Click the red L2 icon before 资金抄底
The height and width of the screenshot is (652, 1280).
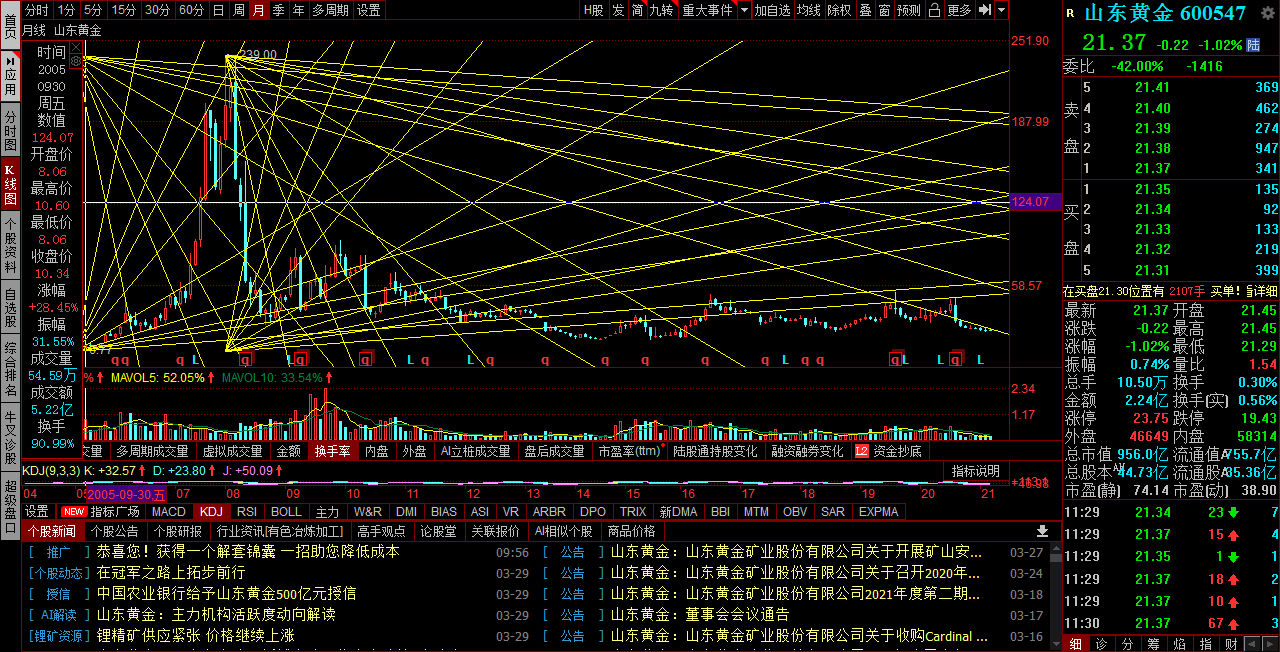862,451
